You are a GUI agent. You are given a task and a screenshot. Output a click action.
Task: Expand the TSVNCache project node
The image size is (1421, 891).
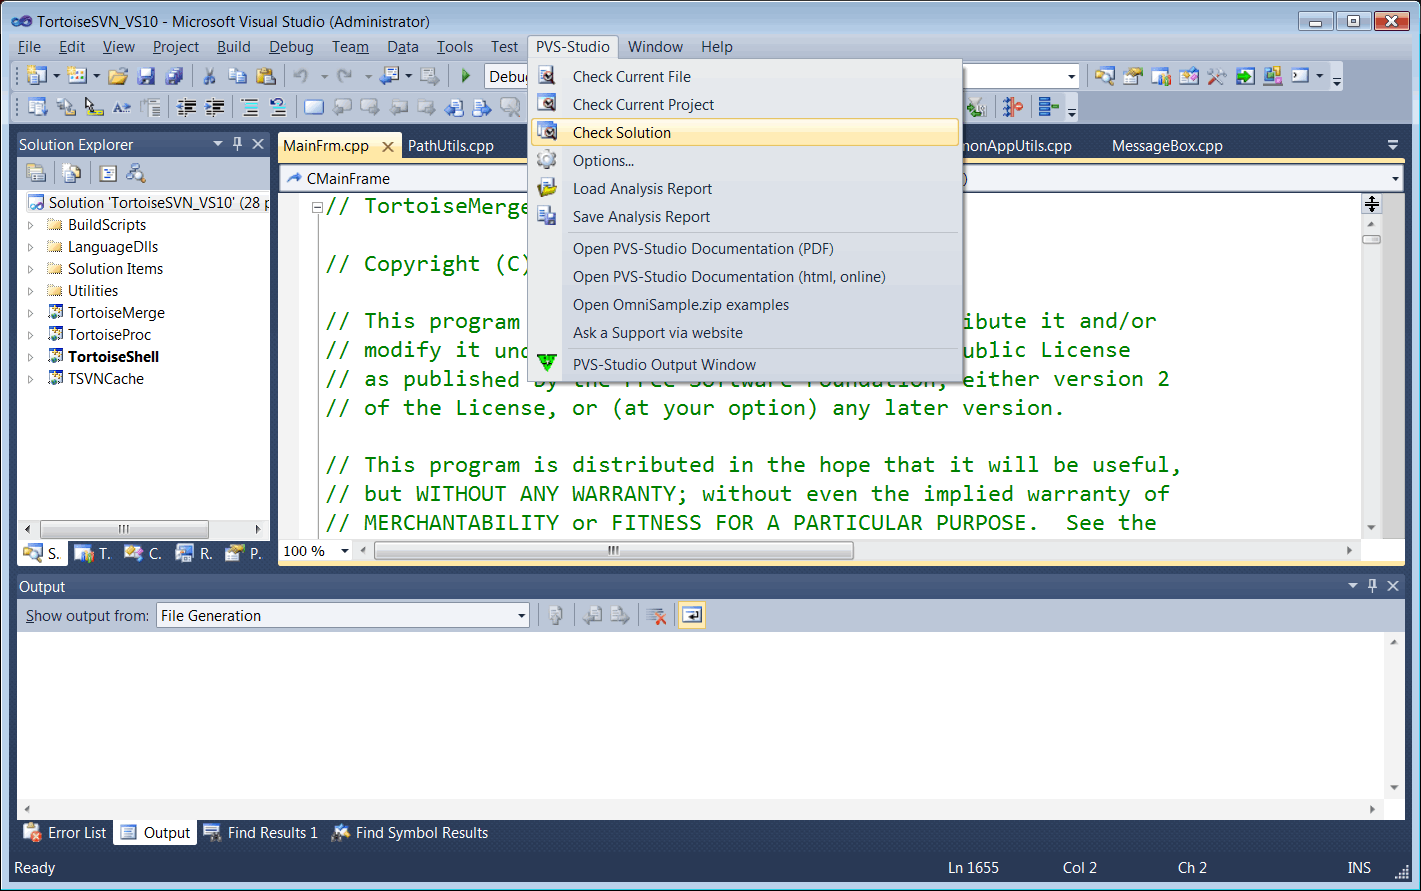click(x=30, y=379)
